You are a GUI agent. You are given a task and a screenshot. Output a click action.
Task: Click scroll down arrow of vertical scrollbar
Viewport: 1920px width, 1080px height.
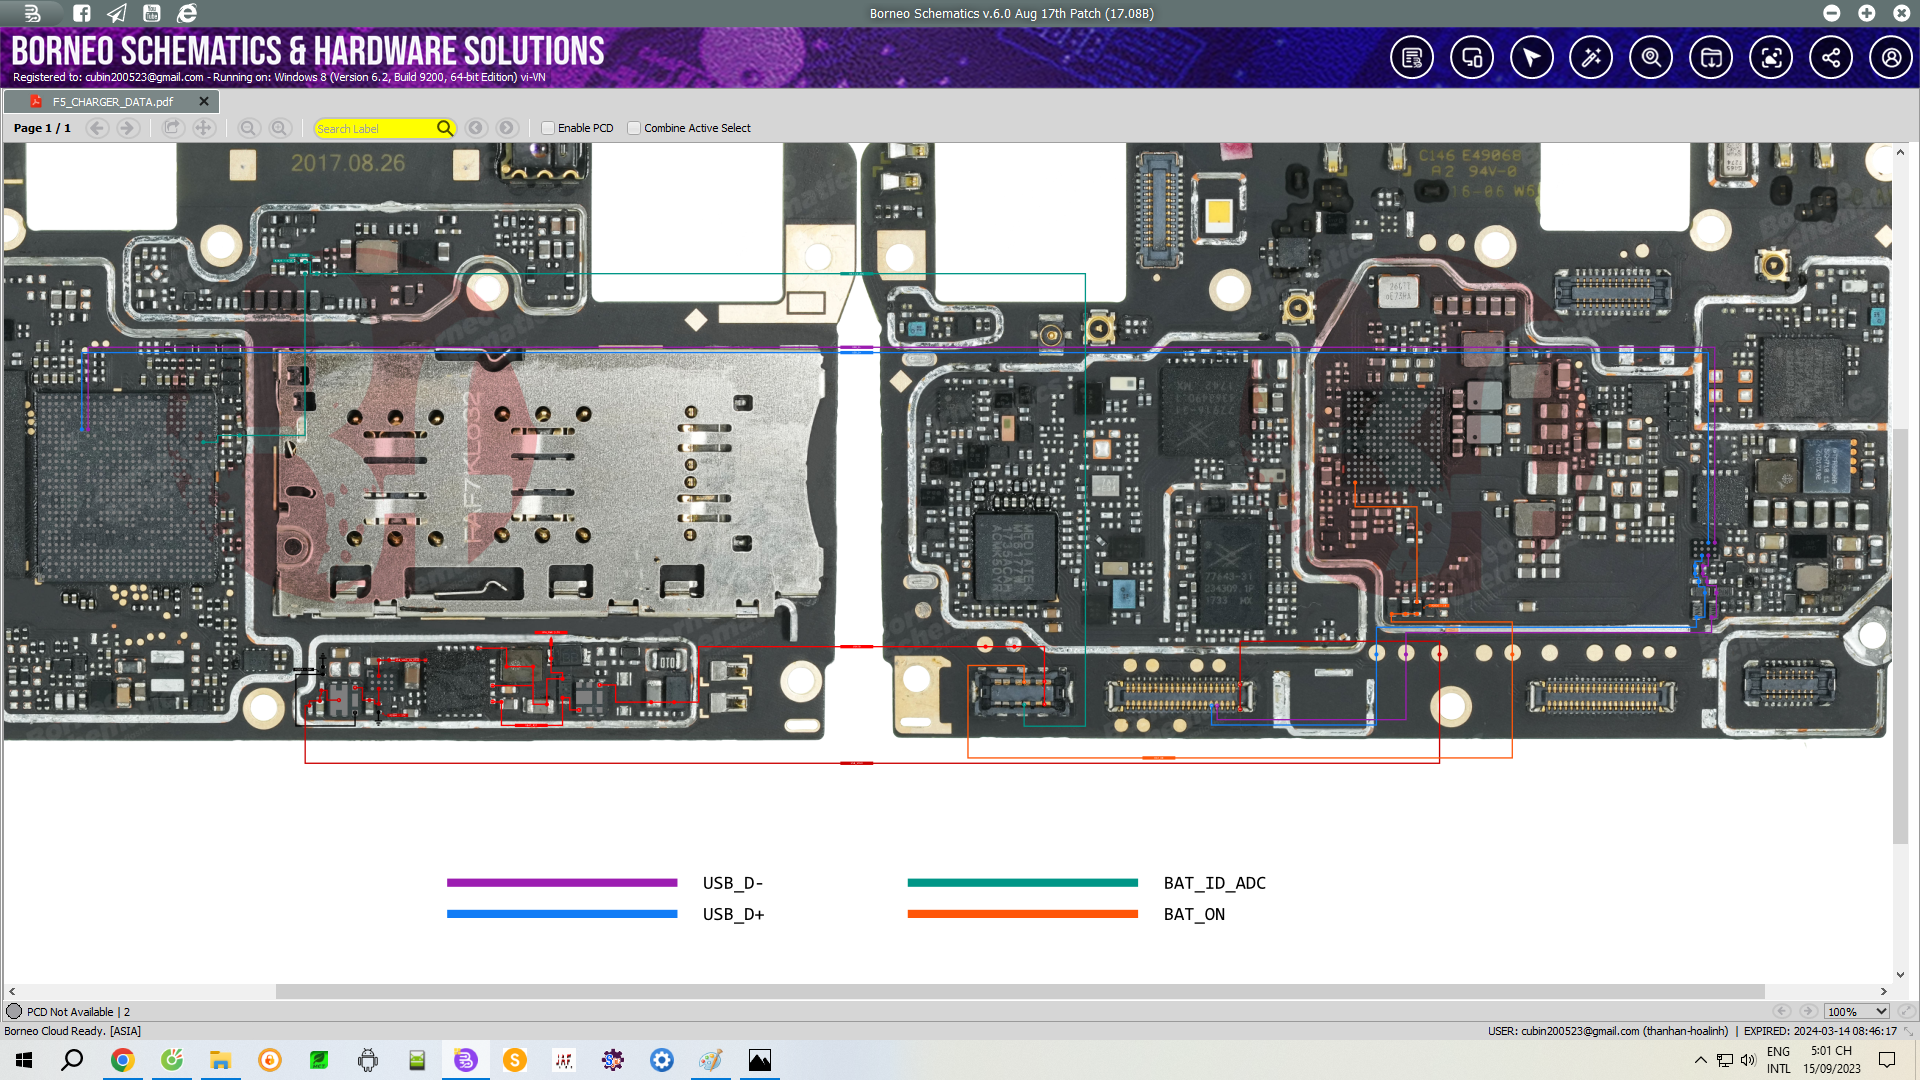click(1900, 975)
